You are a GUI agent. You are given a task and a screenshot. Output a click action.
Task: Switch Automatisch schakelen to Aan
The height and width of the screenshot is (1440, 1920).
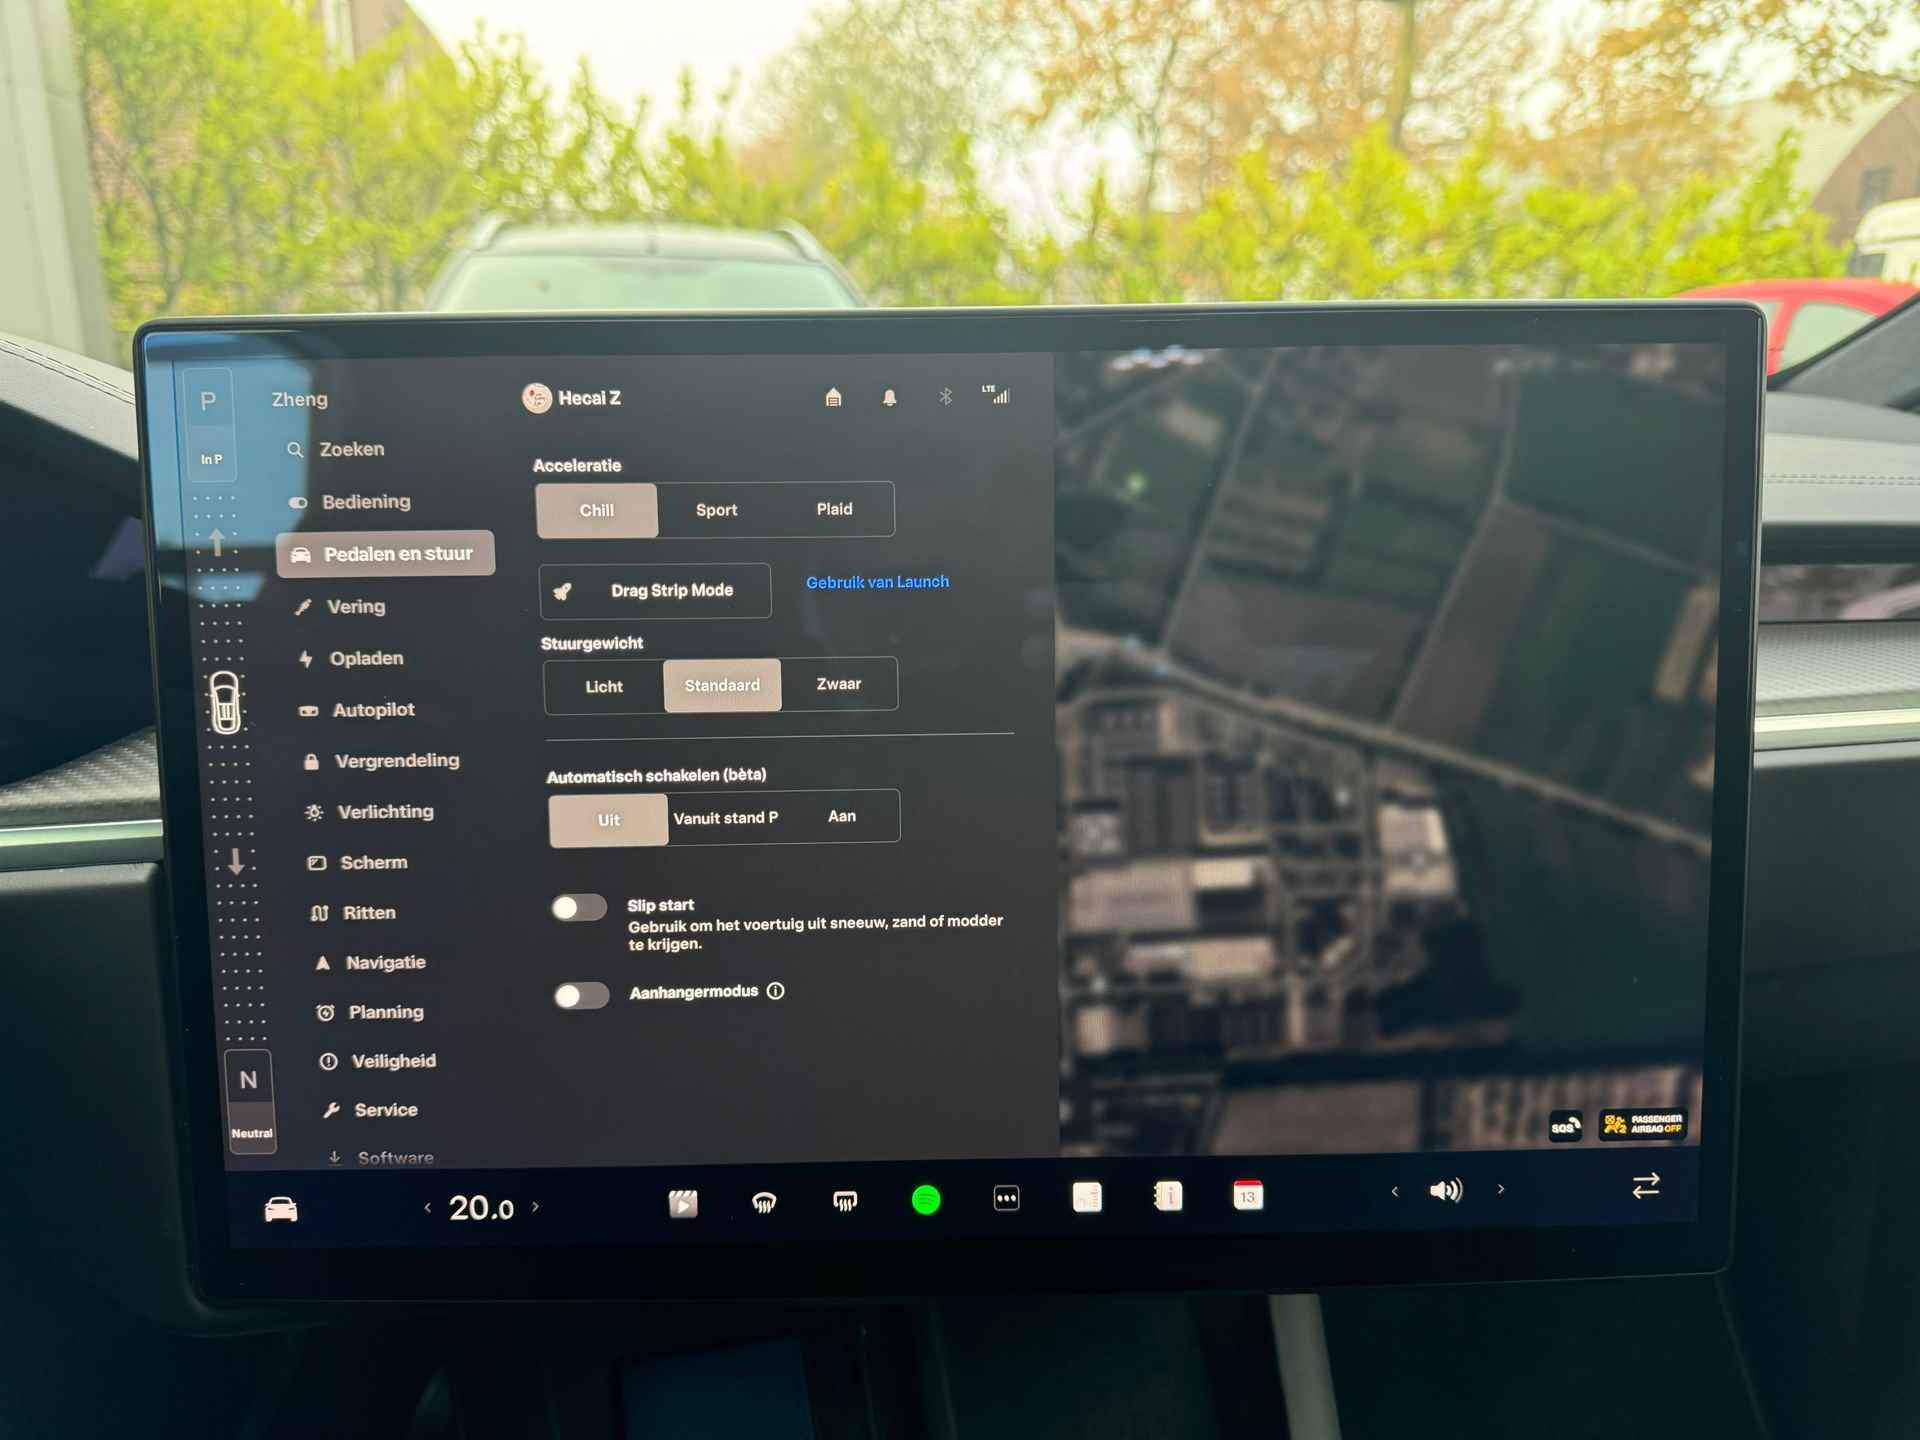click(841, 817)
